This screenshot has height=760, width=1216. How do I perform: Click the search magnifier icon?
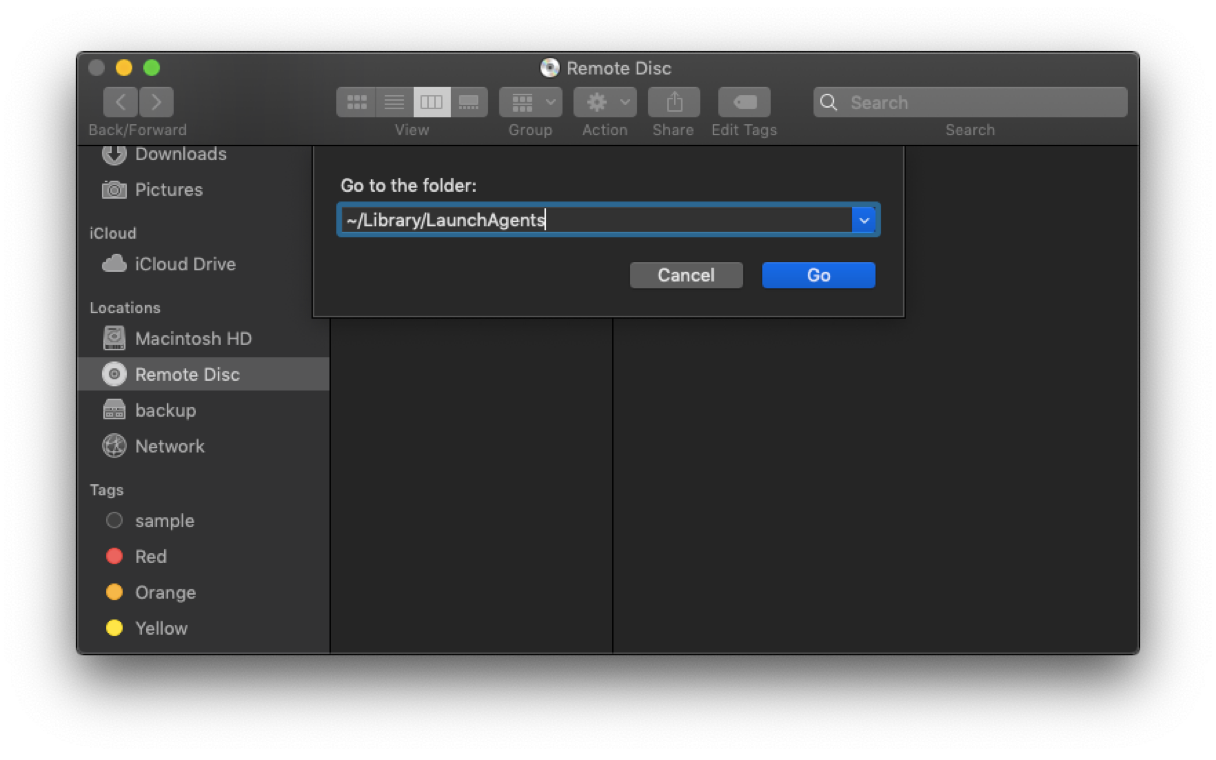[828, 102]
